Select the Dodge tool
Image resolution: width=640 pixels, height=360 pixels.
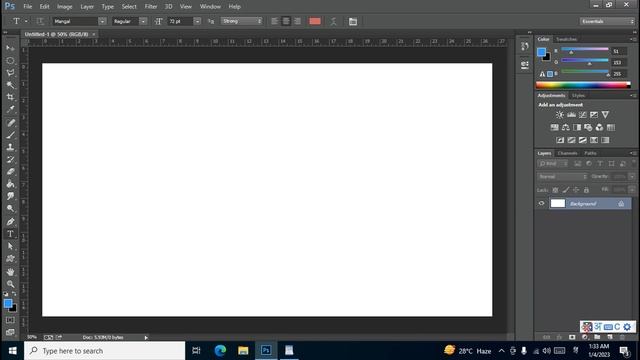[x=10, y=209]
